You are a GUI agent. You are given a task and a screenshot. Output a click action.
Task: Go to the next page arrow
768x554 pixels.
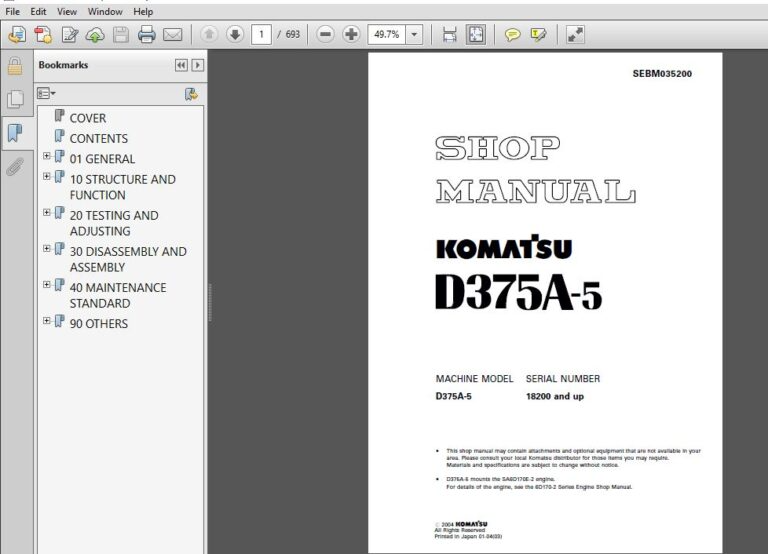[235, 35]
